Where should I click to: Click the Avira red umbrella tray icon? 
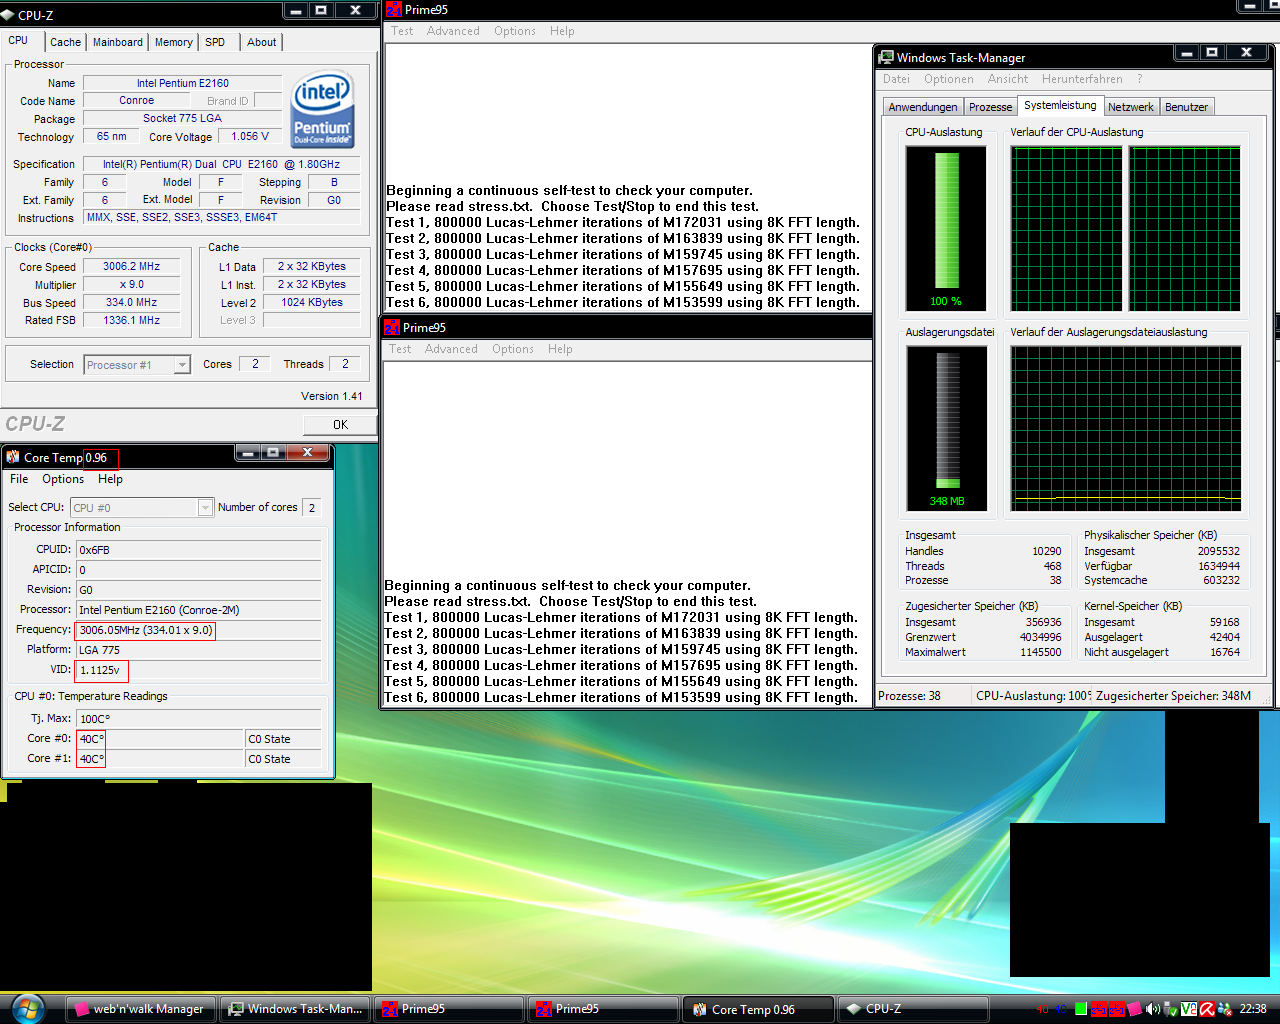(1207, 1009)
